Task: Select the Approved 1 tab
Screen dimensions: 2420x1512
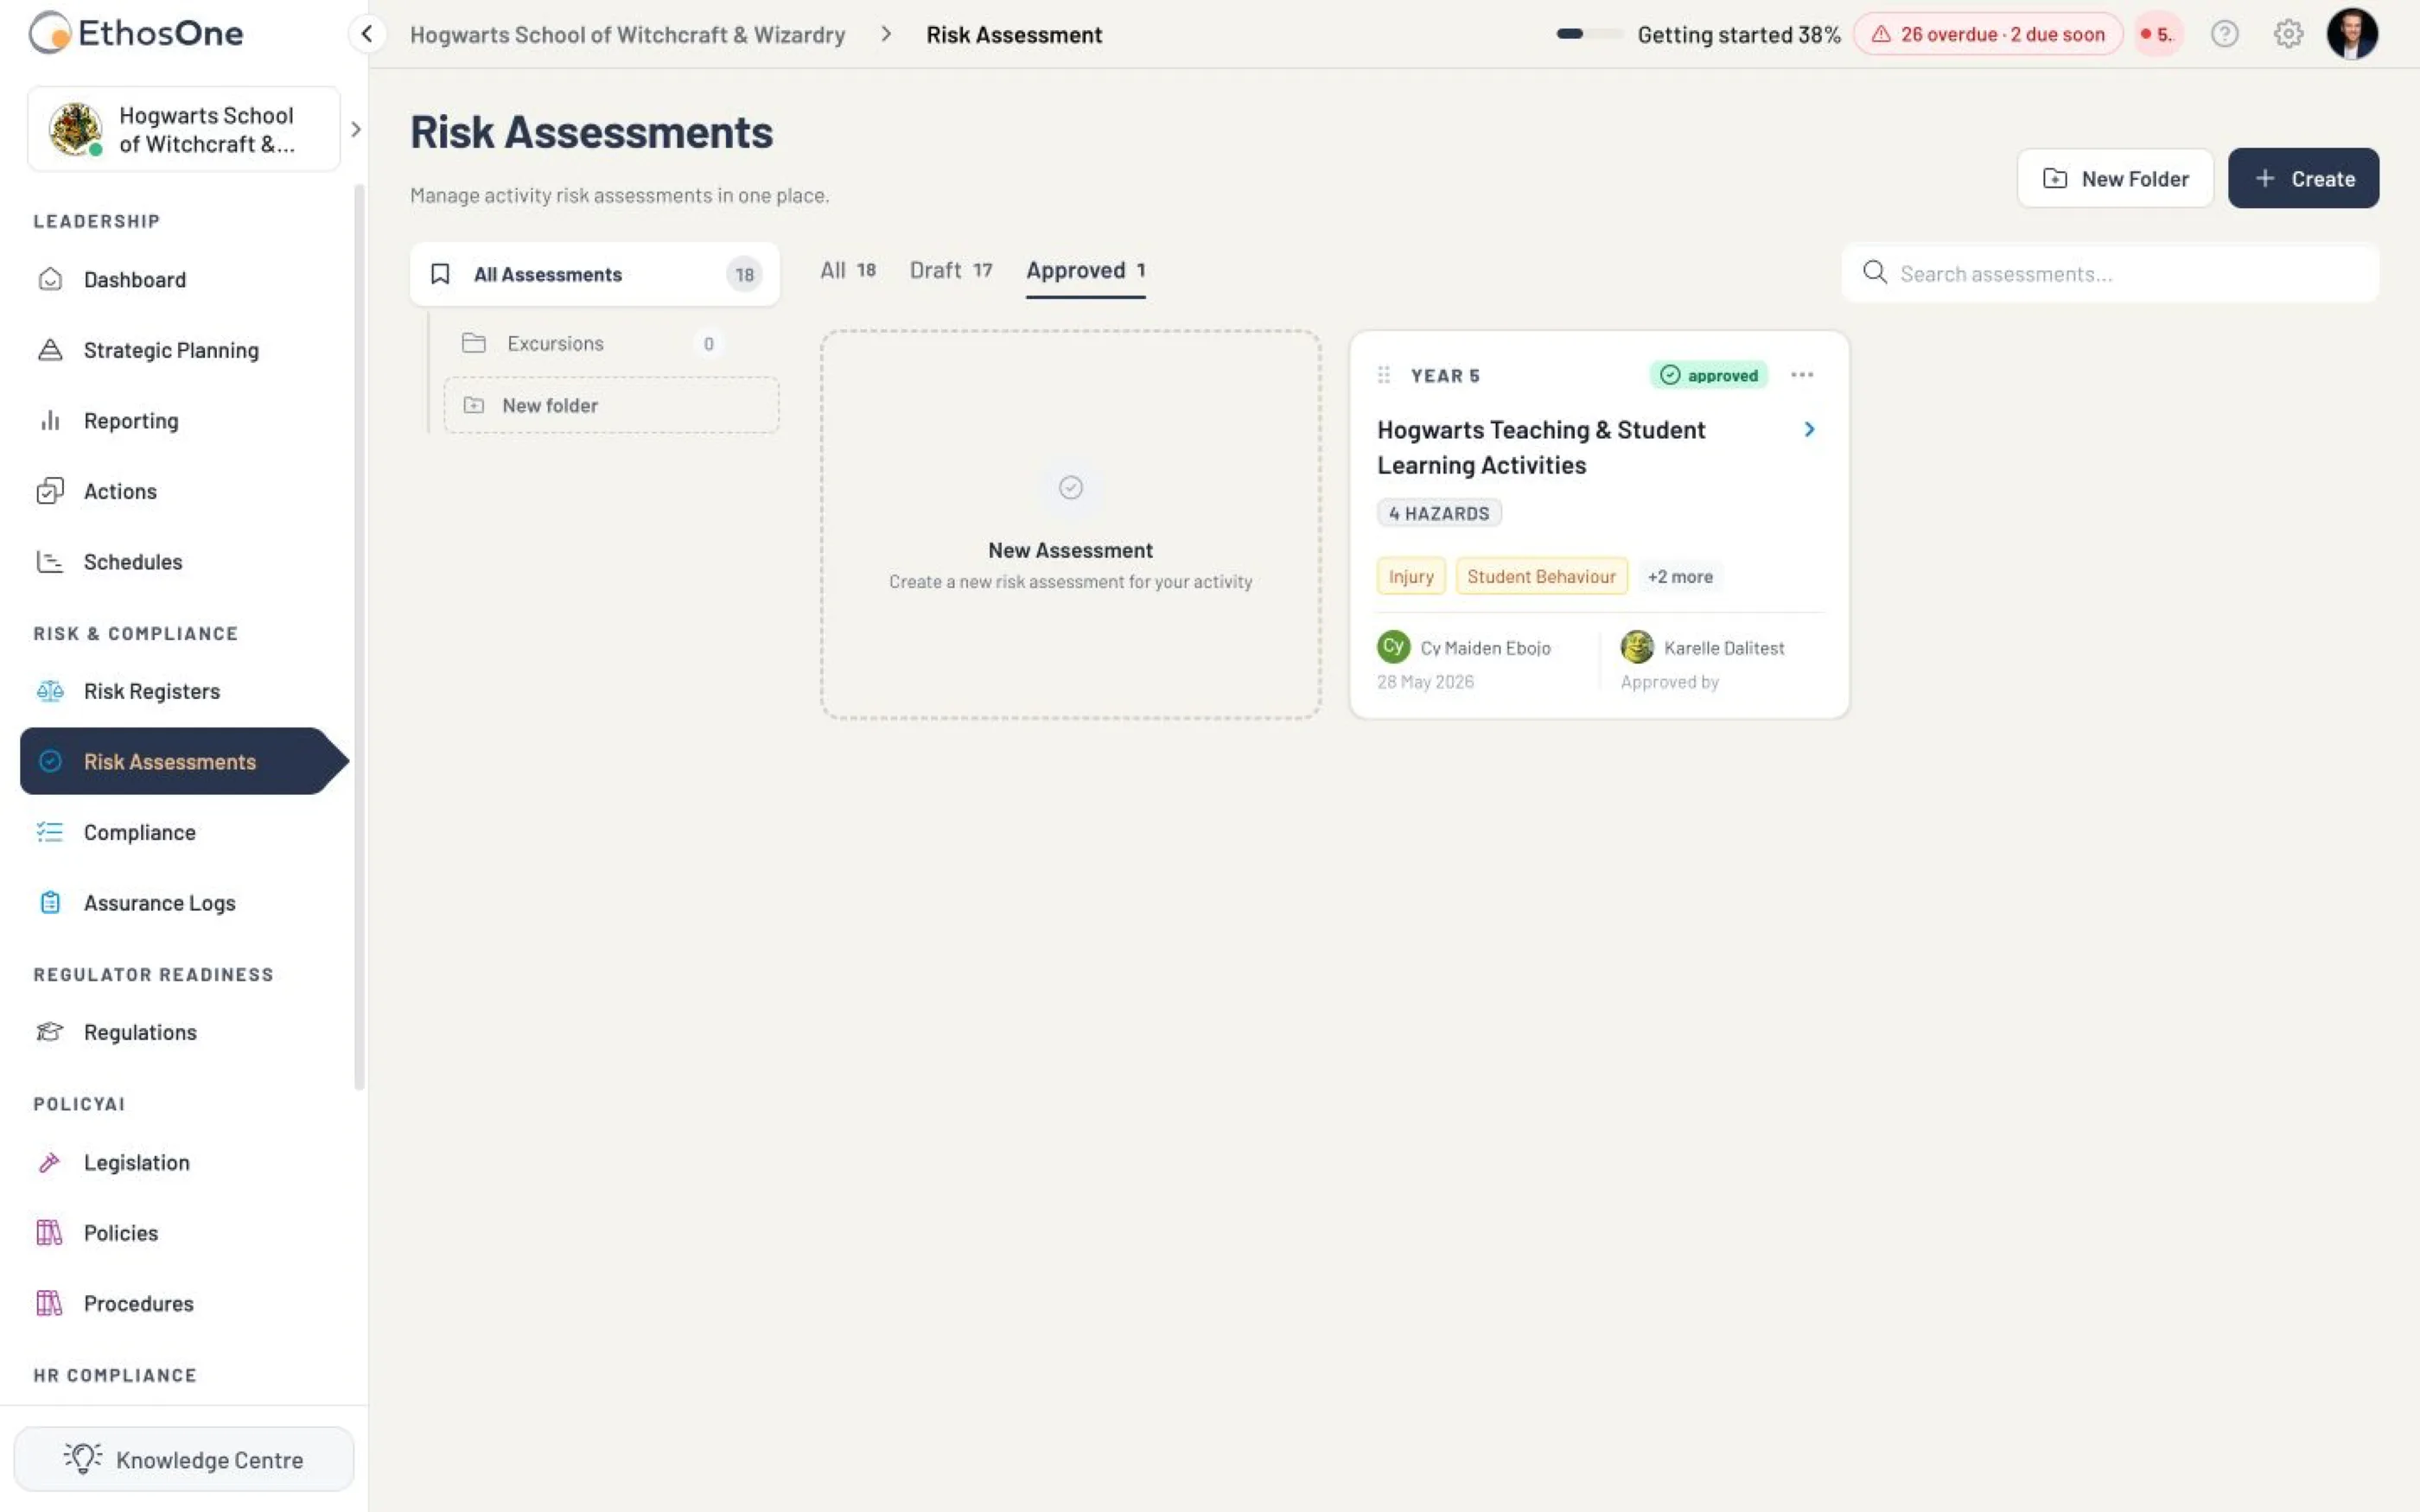Action: tap(1086, 272)
